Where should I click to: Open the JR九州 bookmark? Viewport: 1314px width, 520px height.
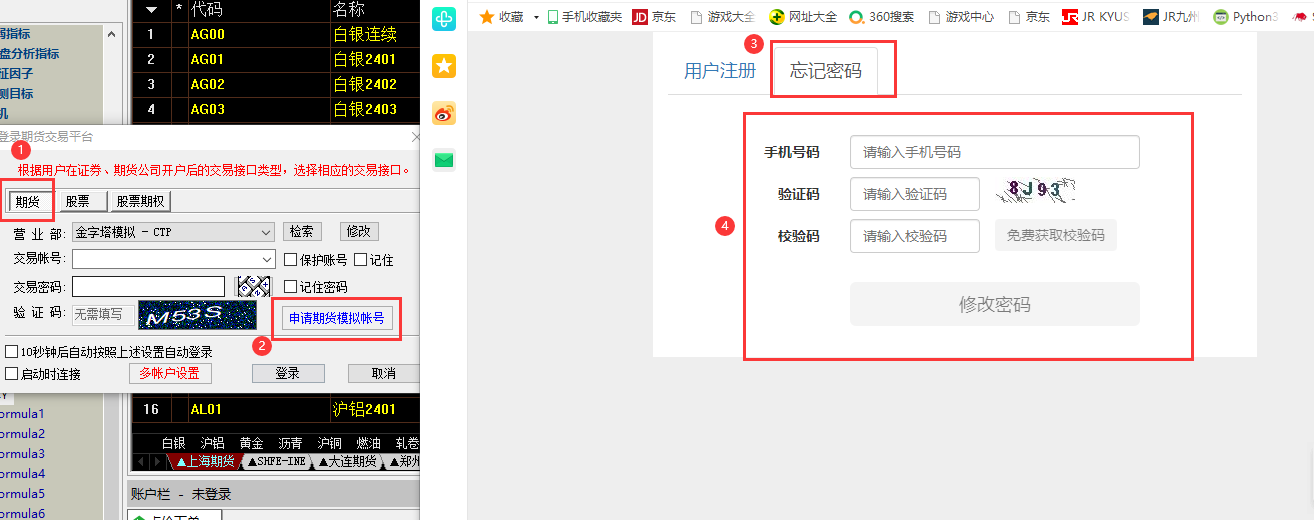coord(1170,17)
